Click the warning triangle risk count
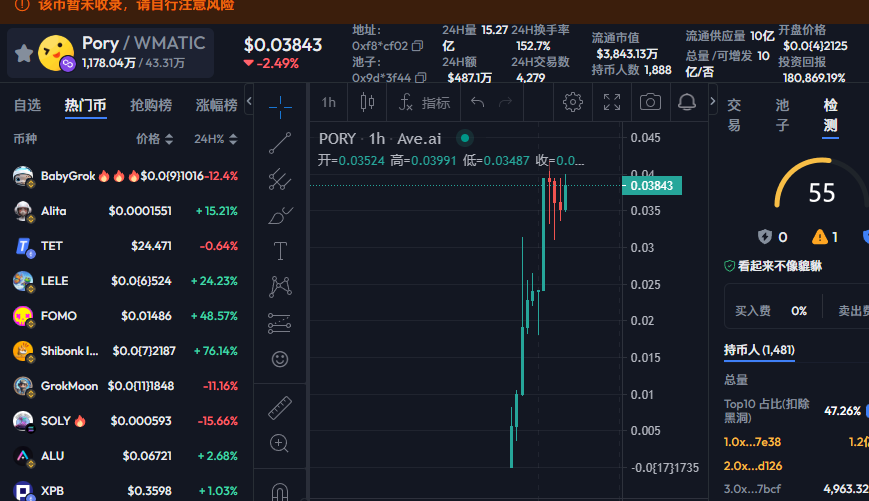The height and width of the screenshot is (501, 869). point(825,237)
